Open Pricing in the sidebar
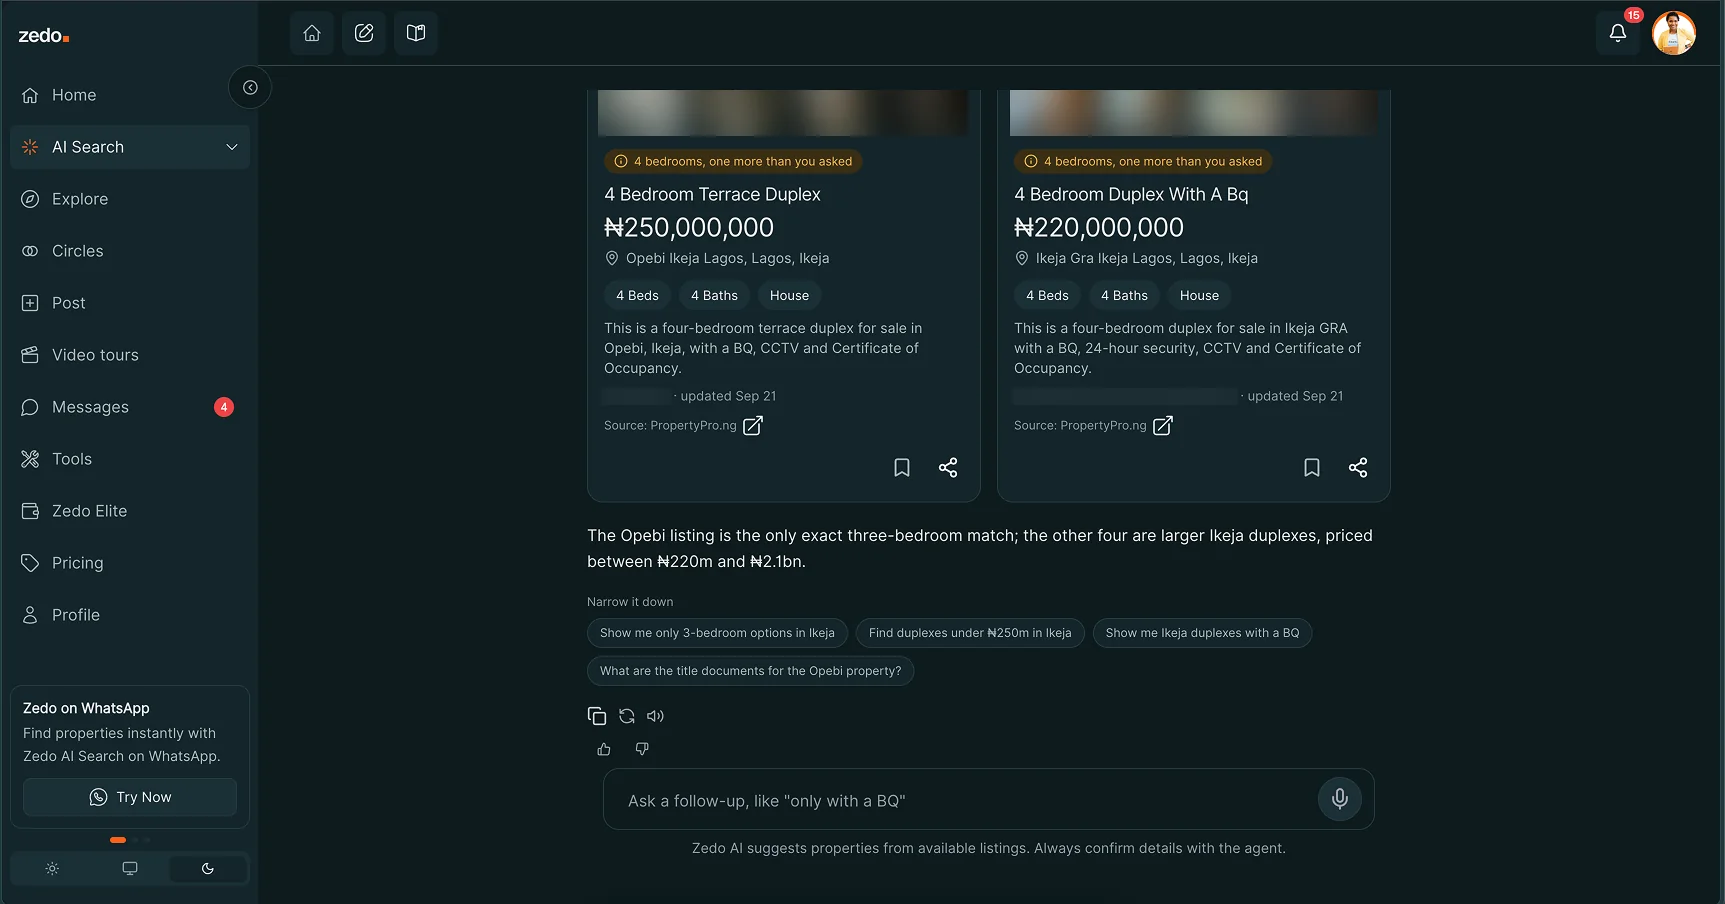Viewport: 1725px width, 904px height. (130, 563)
